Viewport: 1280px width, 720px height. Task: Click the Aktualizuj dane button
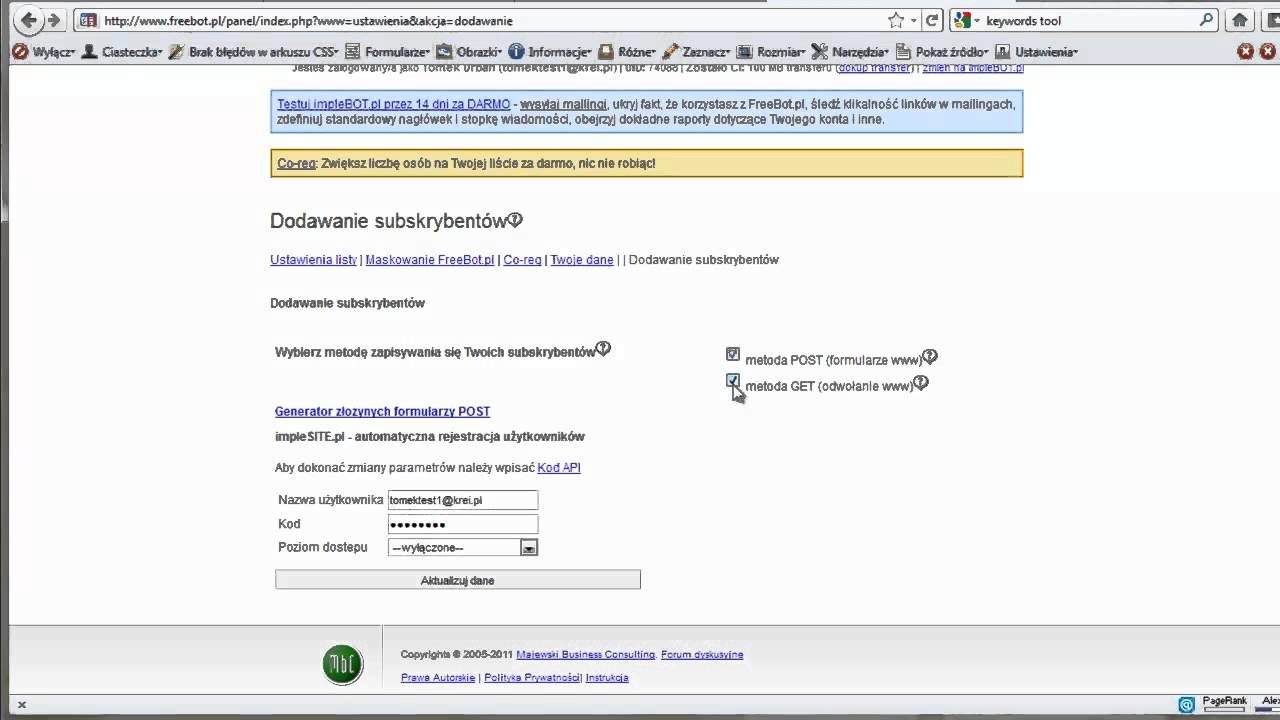(x=457, y=580)
